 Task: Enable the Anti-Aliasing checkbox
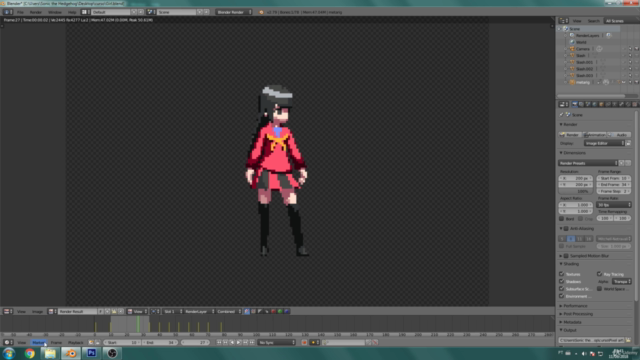(x=566, y=229)
